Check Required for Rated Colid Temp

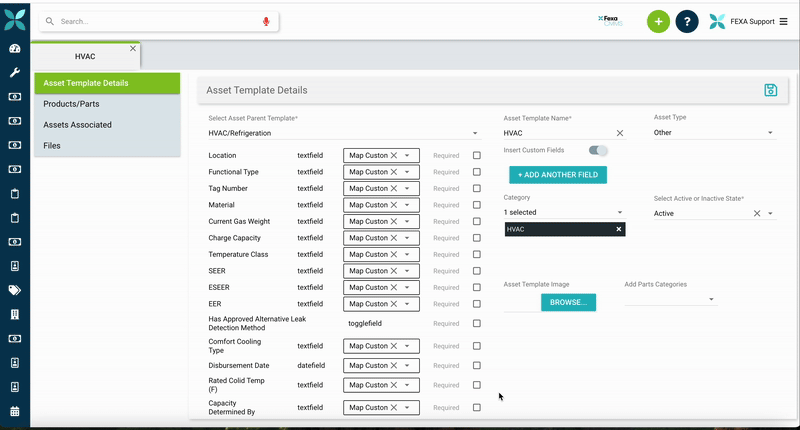coord(477,385)
